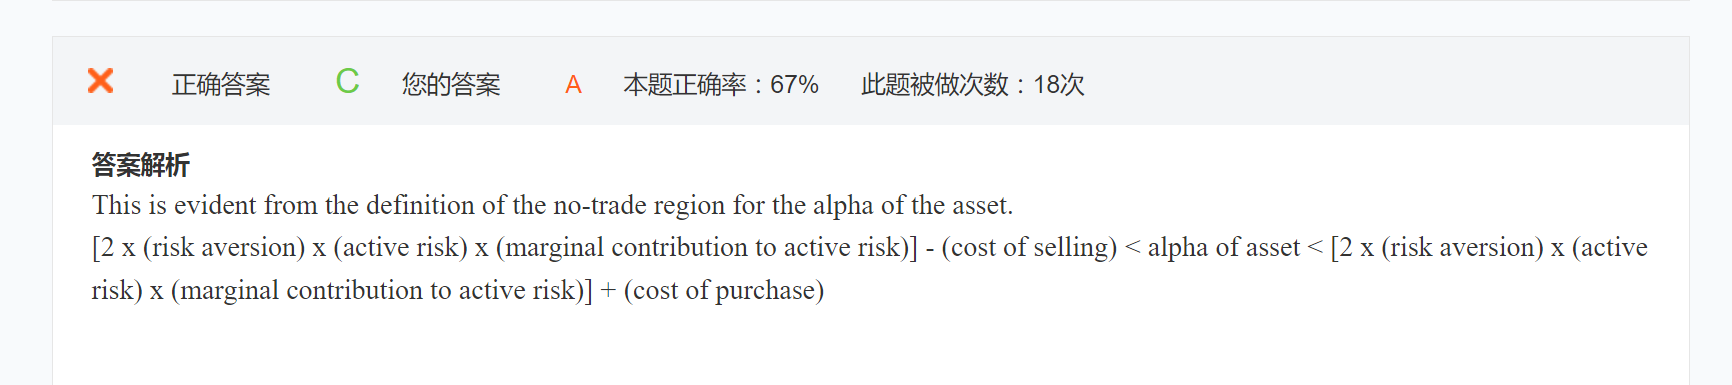Click the red X incorrect-answer icon

[100, 80]
